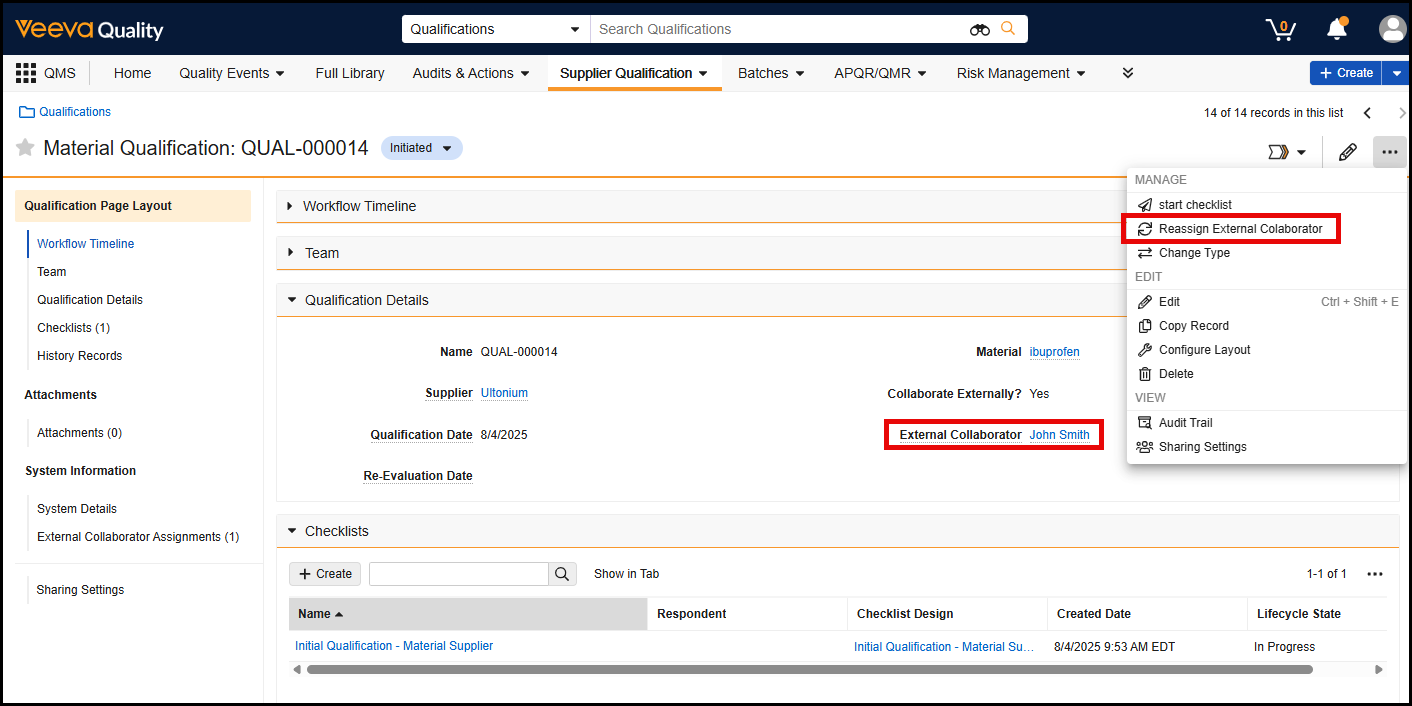
Task: Click the Veeva Quality logo
Action: (89, 29)
